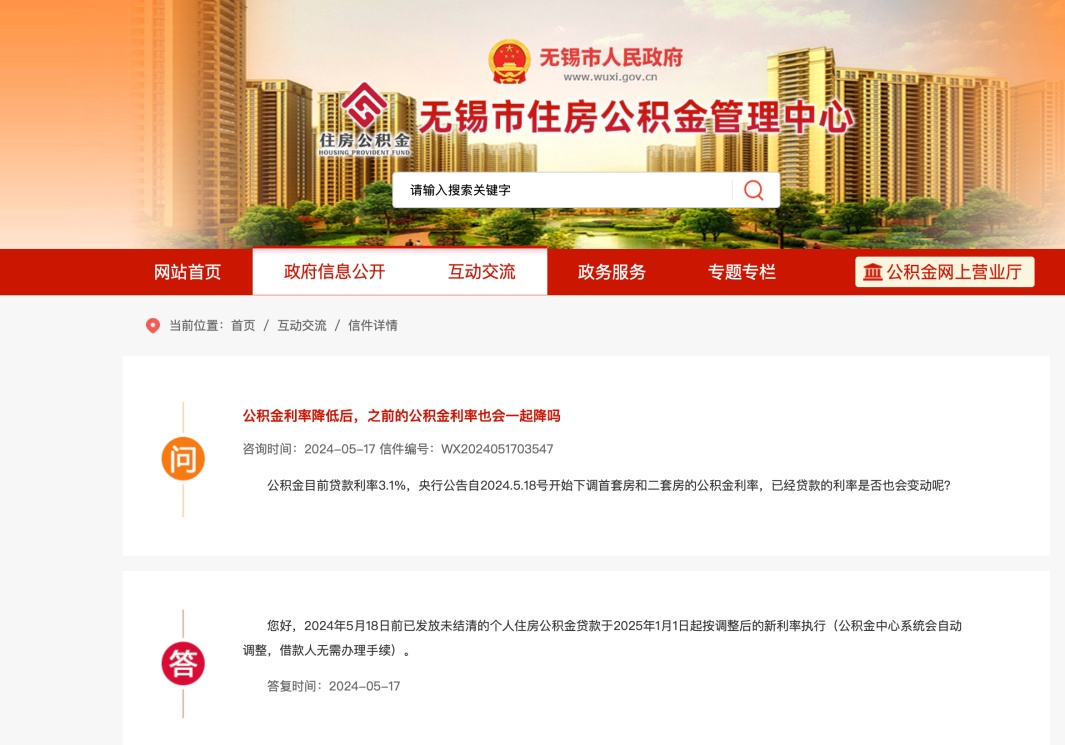This screenshot has height=745, width=1065.
Task: Click the 无锡市住房公积金管理中心 site title
Action: [635, 117]
